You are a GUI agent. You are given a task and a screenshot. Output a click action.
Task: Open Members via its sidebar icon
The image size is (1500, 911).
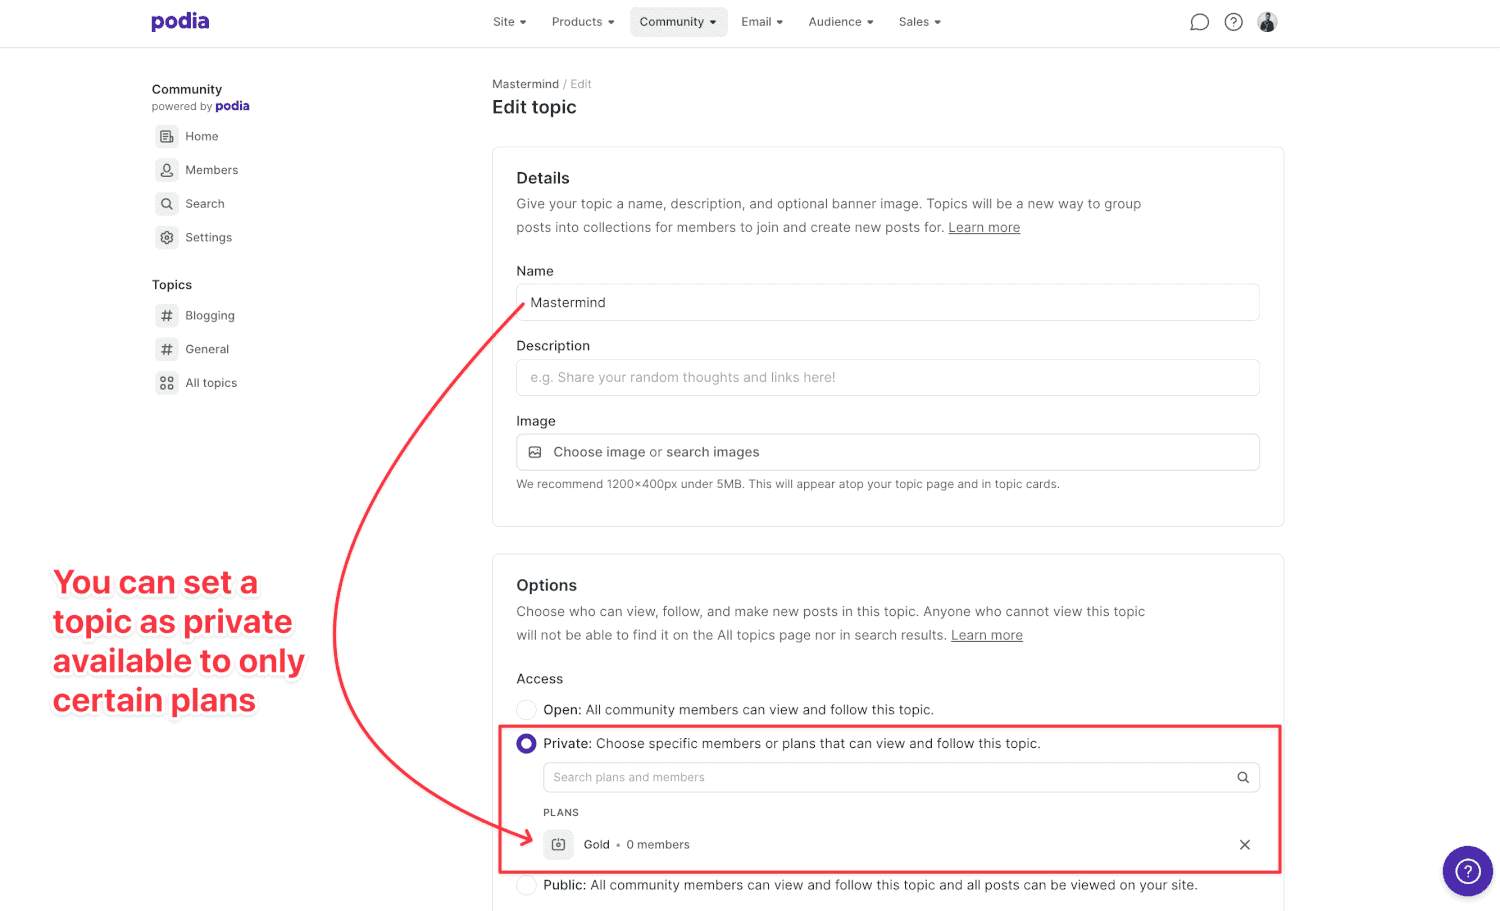[x=167, y=170]
